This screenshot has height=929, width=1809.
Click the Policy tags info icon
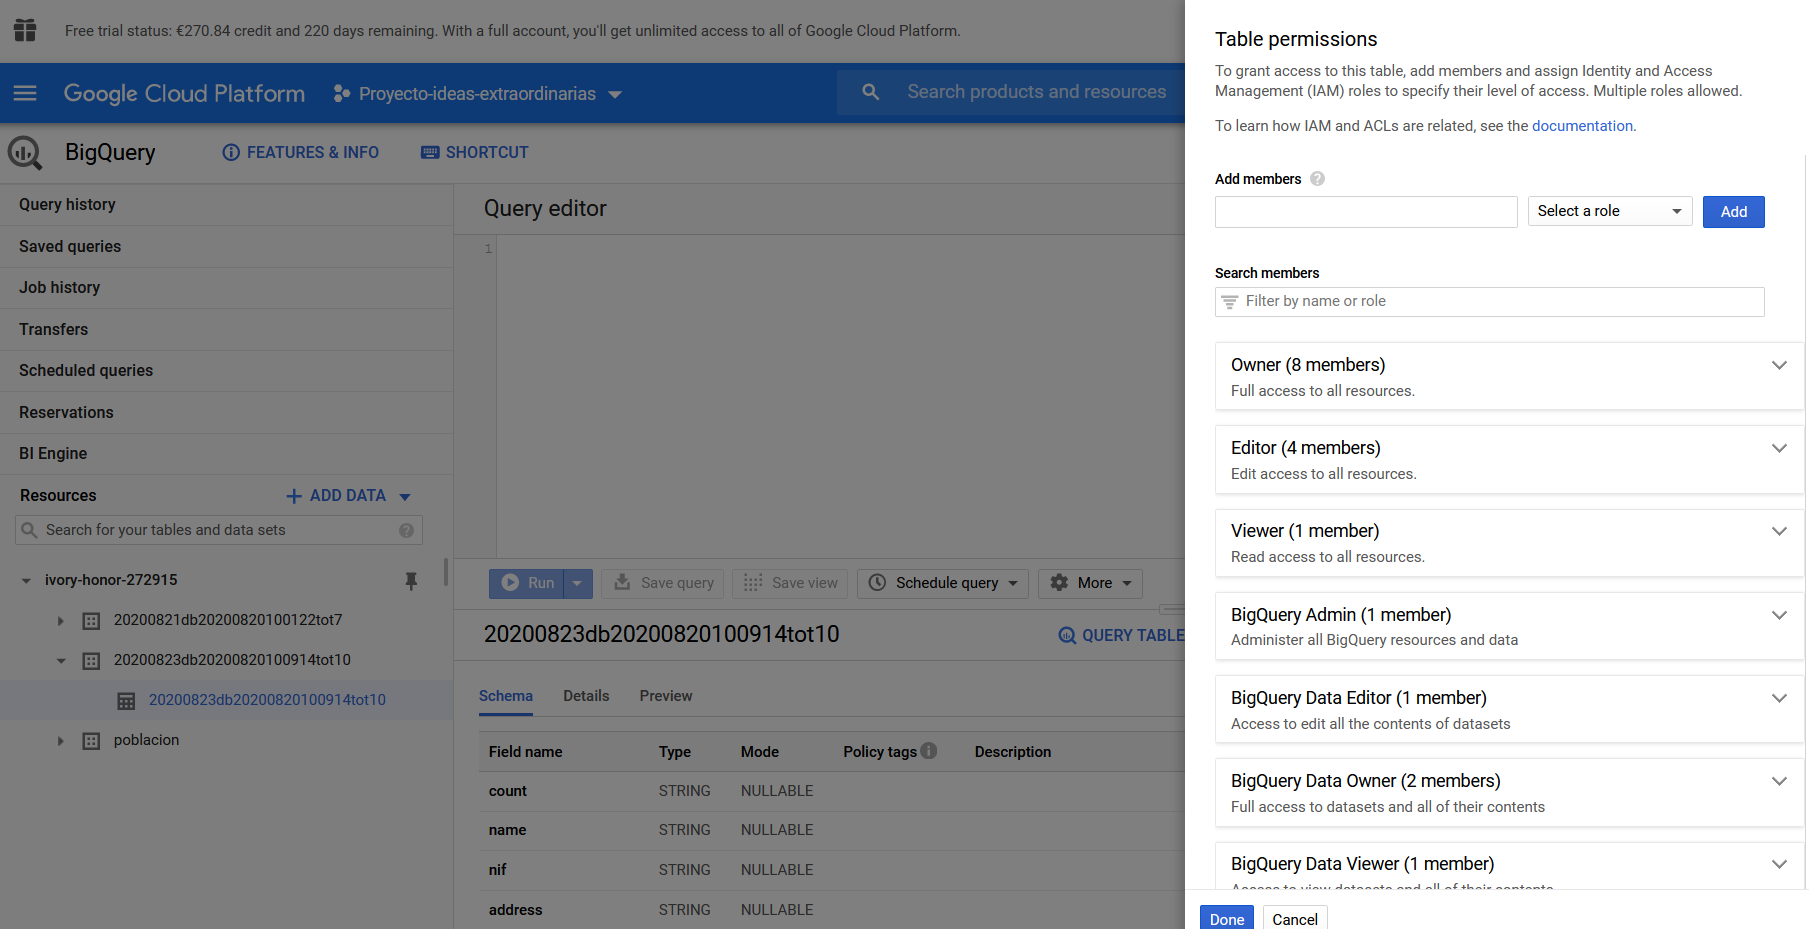click(x=929, y=751)
